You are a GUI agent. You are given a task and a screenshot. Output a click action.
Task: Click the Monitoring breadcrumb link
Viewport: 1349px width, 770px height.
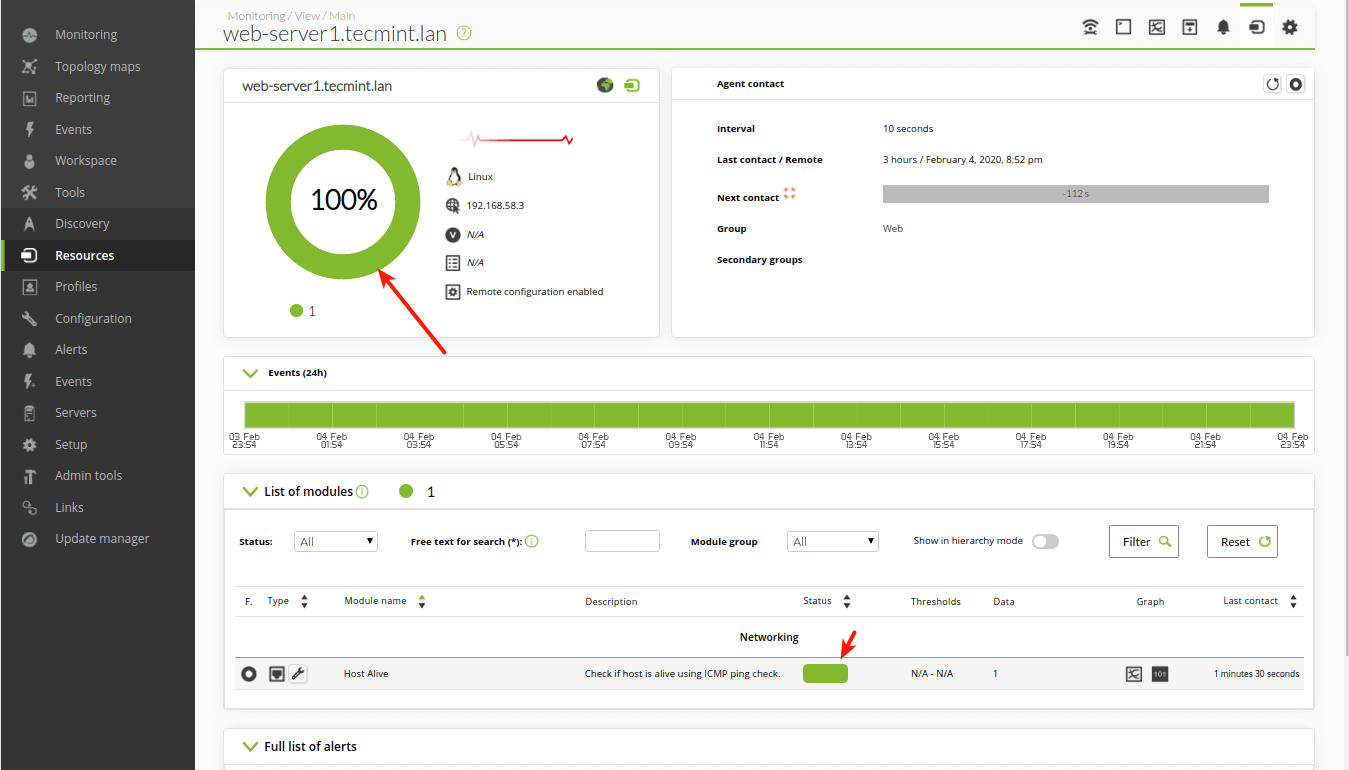[256, 16]
